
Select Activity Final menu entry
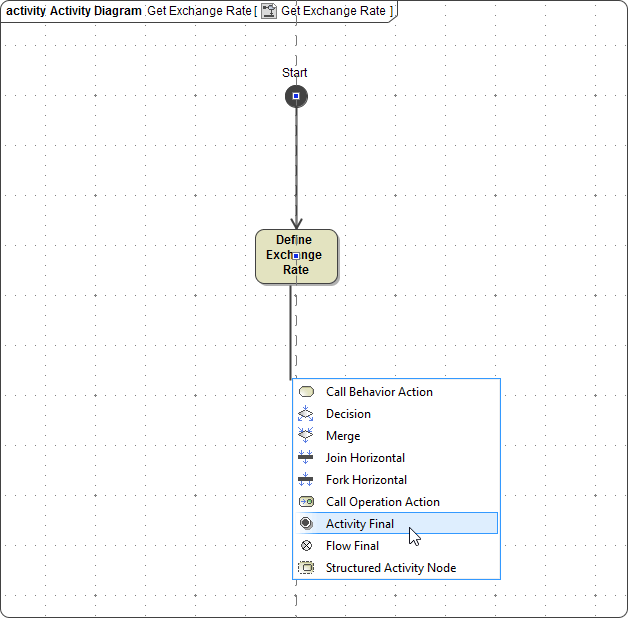click(x=360, y=524)
